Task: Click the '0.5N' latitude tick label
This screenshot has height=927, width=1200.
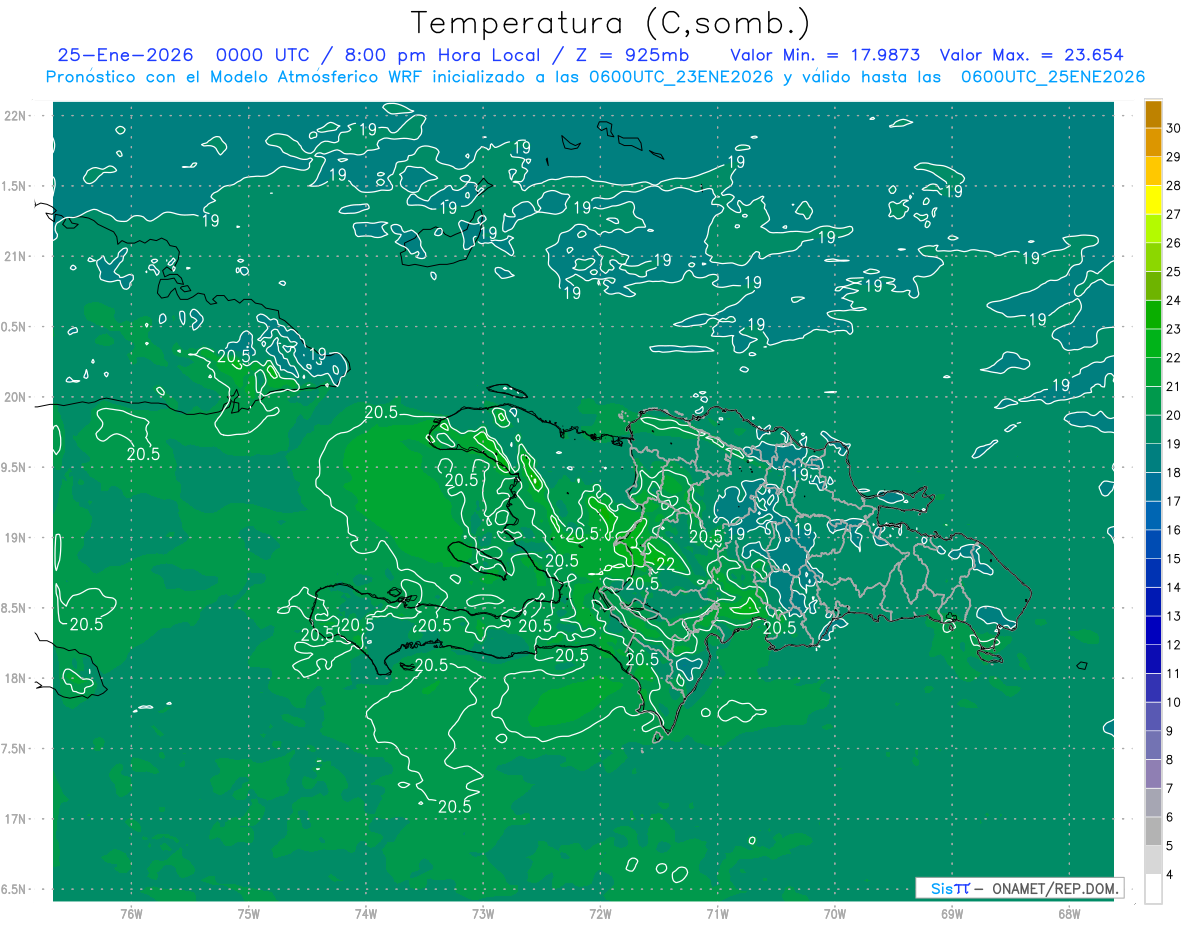Action: click(x=13, y=327)
